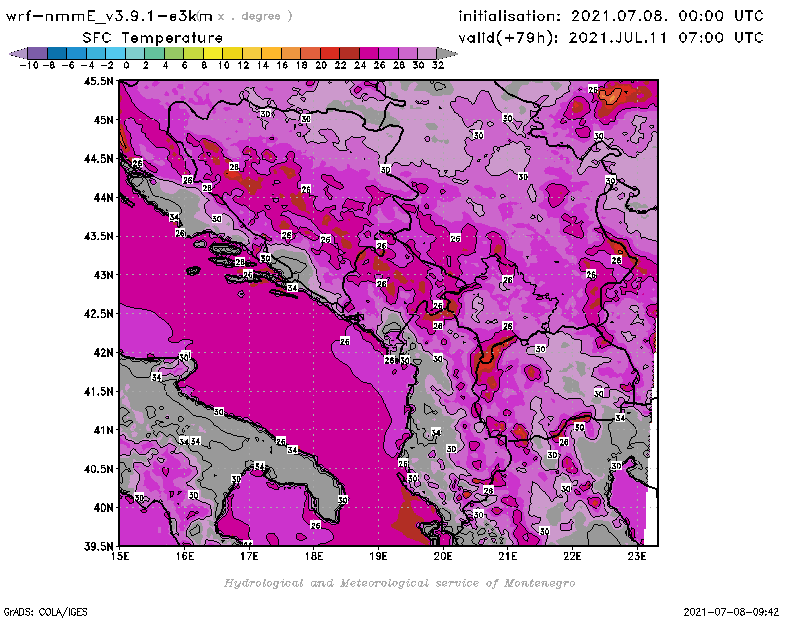Click the '-6' colorbar label

point(68,65)
